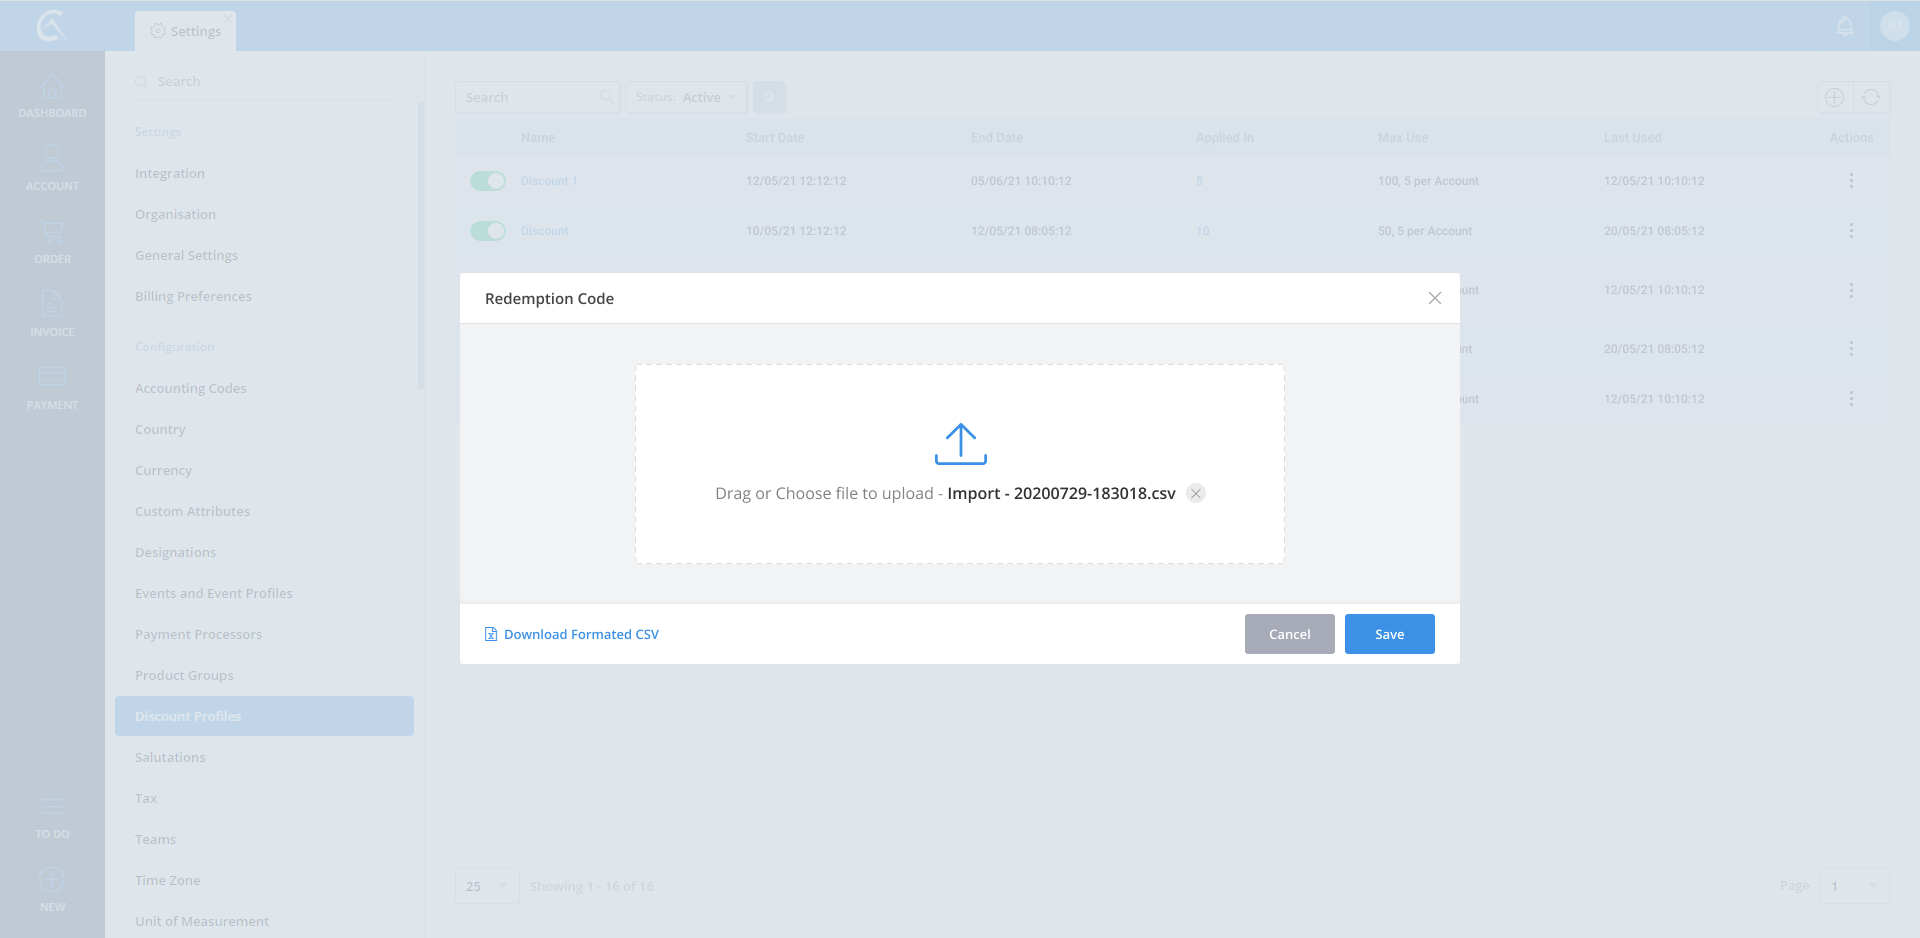The height and width of the screenshot is (938, 1920).
Task: Switch to the Settings tab
Action: tap(186, 31)
